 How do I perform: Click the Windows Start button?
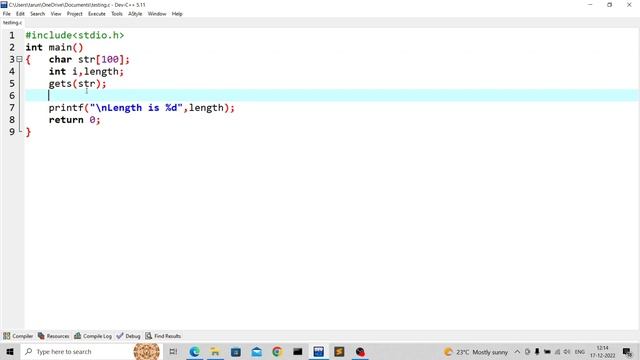(10, 351)
